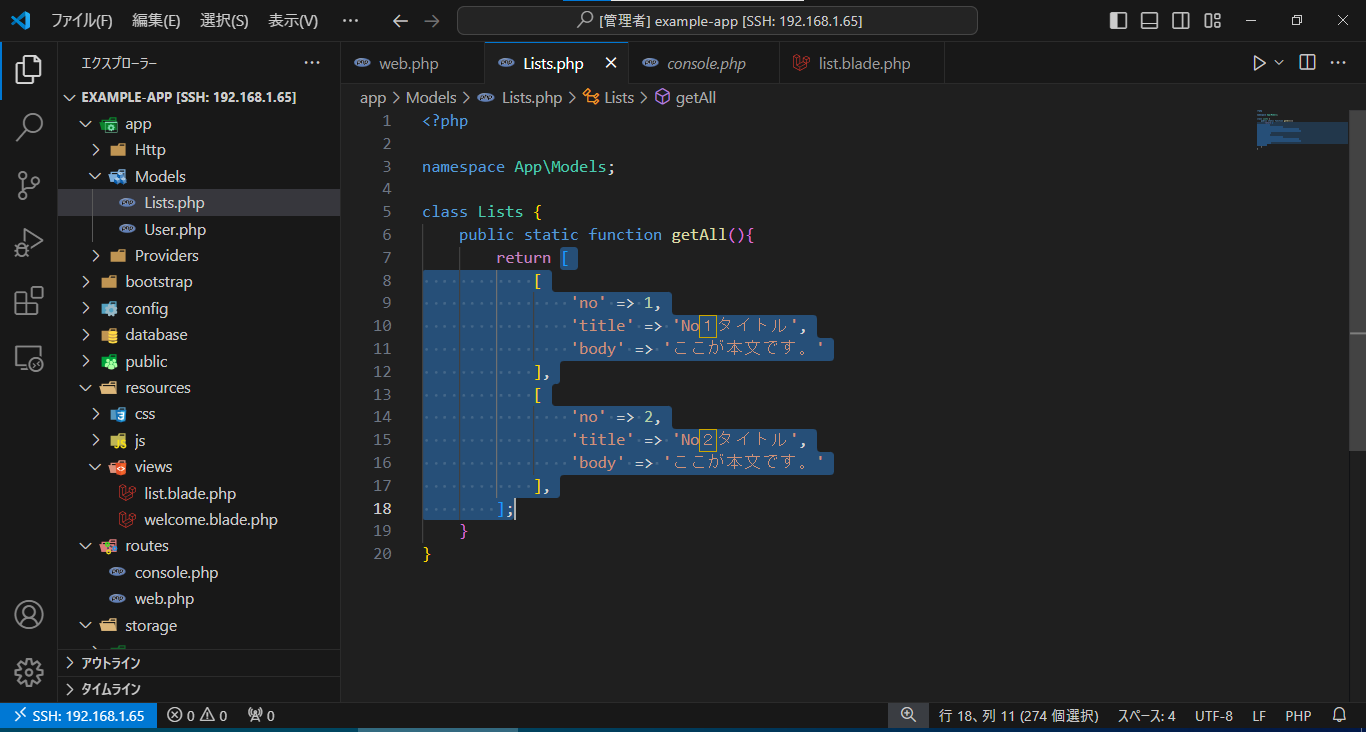The width and height of the screenshot is (1366, 732).
Task: Collapse the Models folder
Action: tap(199, 176)
